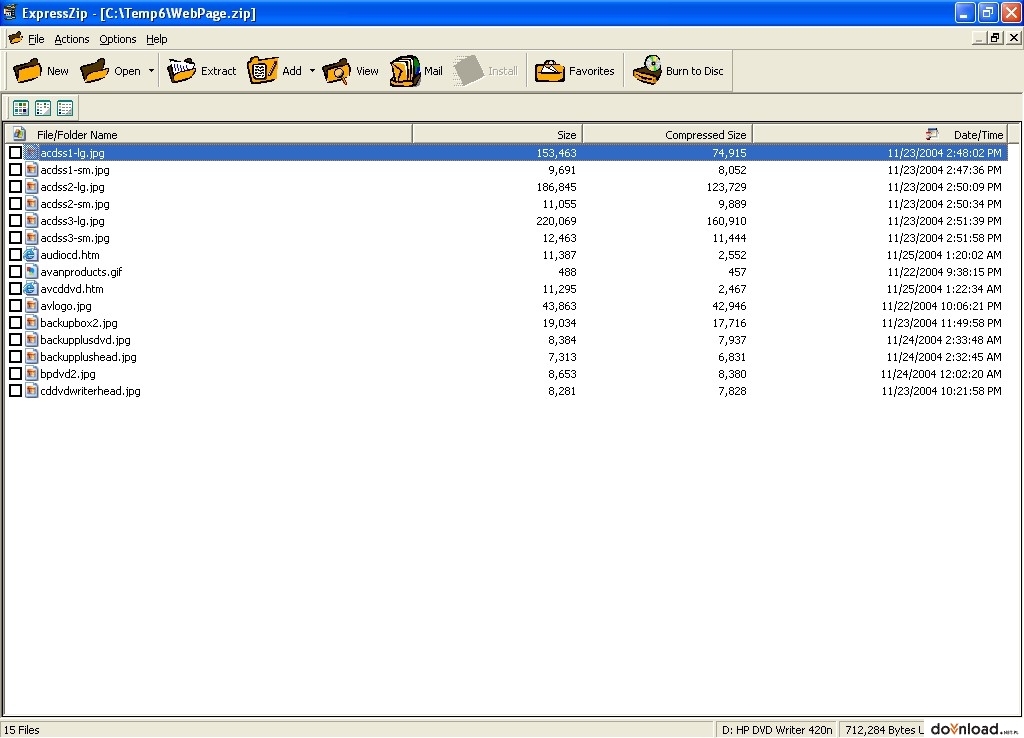Click the 123,729 compressed size value
The image size is (1024, 738).
click(x=726, y=187)
